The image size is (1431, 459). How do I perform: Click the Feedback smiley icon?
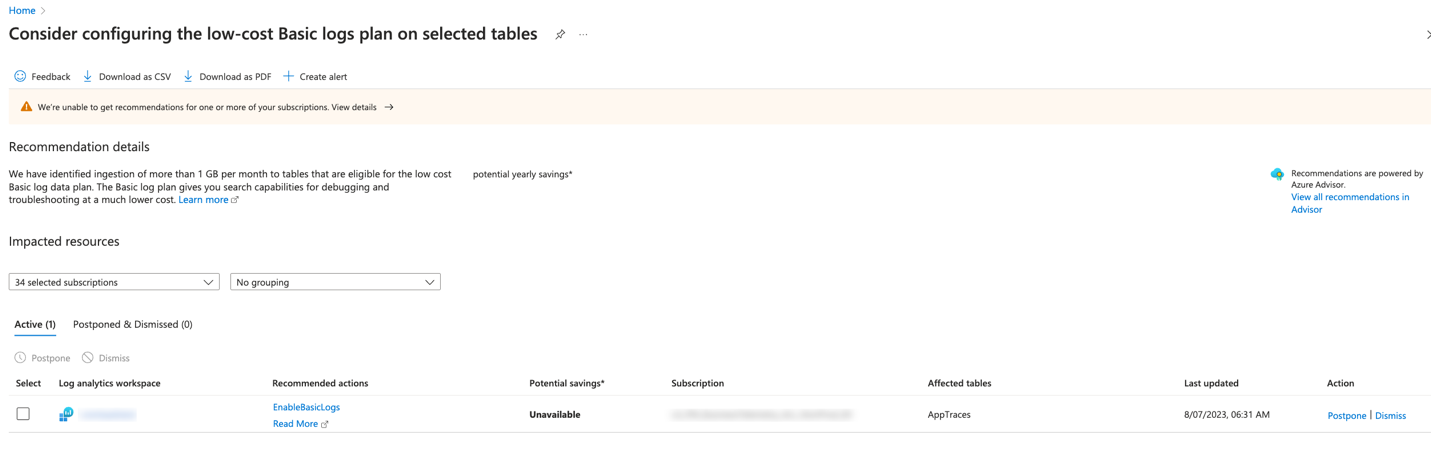(x=20, y=76)
